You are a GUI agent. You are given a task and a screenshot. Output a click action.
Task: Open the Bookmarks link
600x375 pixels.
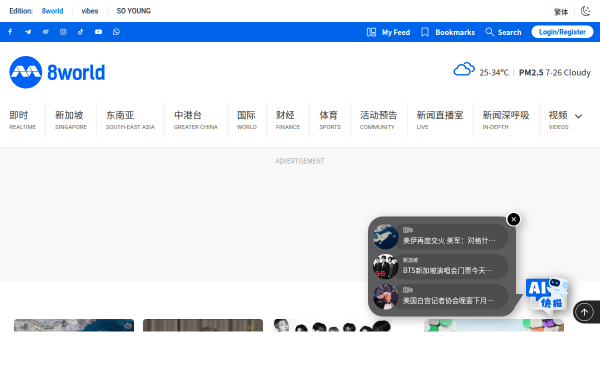click(x=455, y=33)
